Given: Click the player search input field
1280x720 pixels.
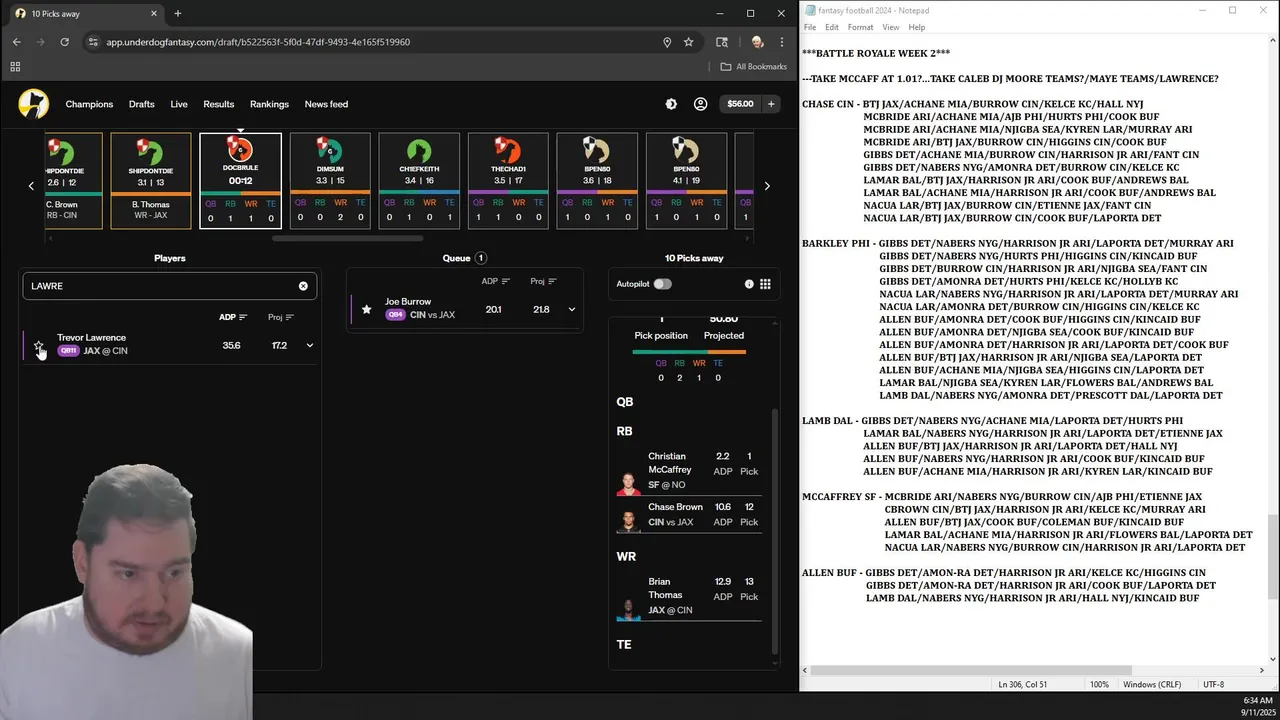Looking at the screenshot, I should (x=170, y=286).
